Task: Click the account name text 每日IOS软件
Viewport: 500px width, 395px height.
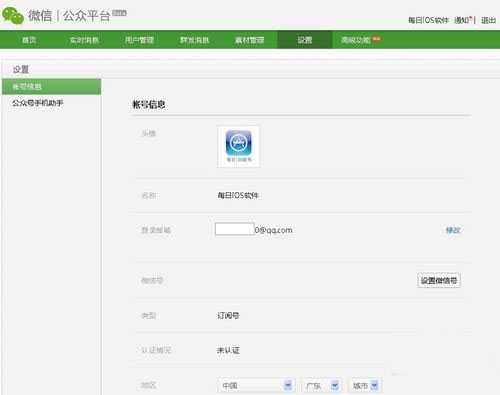Action: (x=238, y=195)
